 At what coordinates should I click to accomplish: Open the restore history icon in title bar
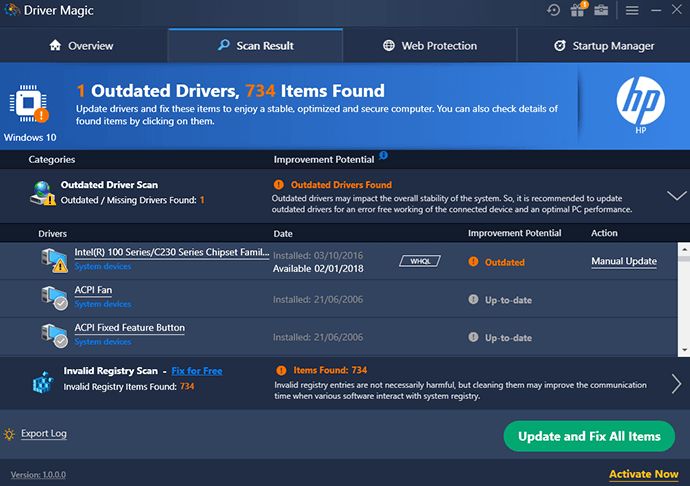click(554, 10)
